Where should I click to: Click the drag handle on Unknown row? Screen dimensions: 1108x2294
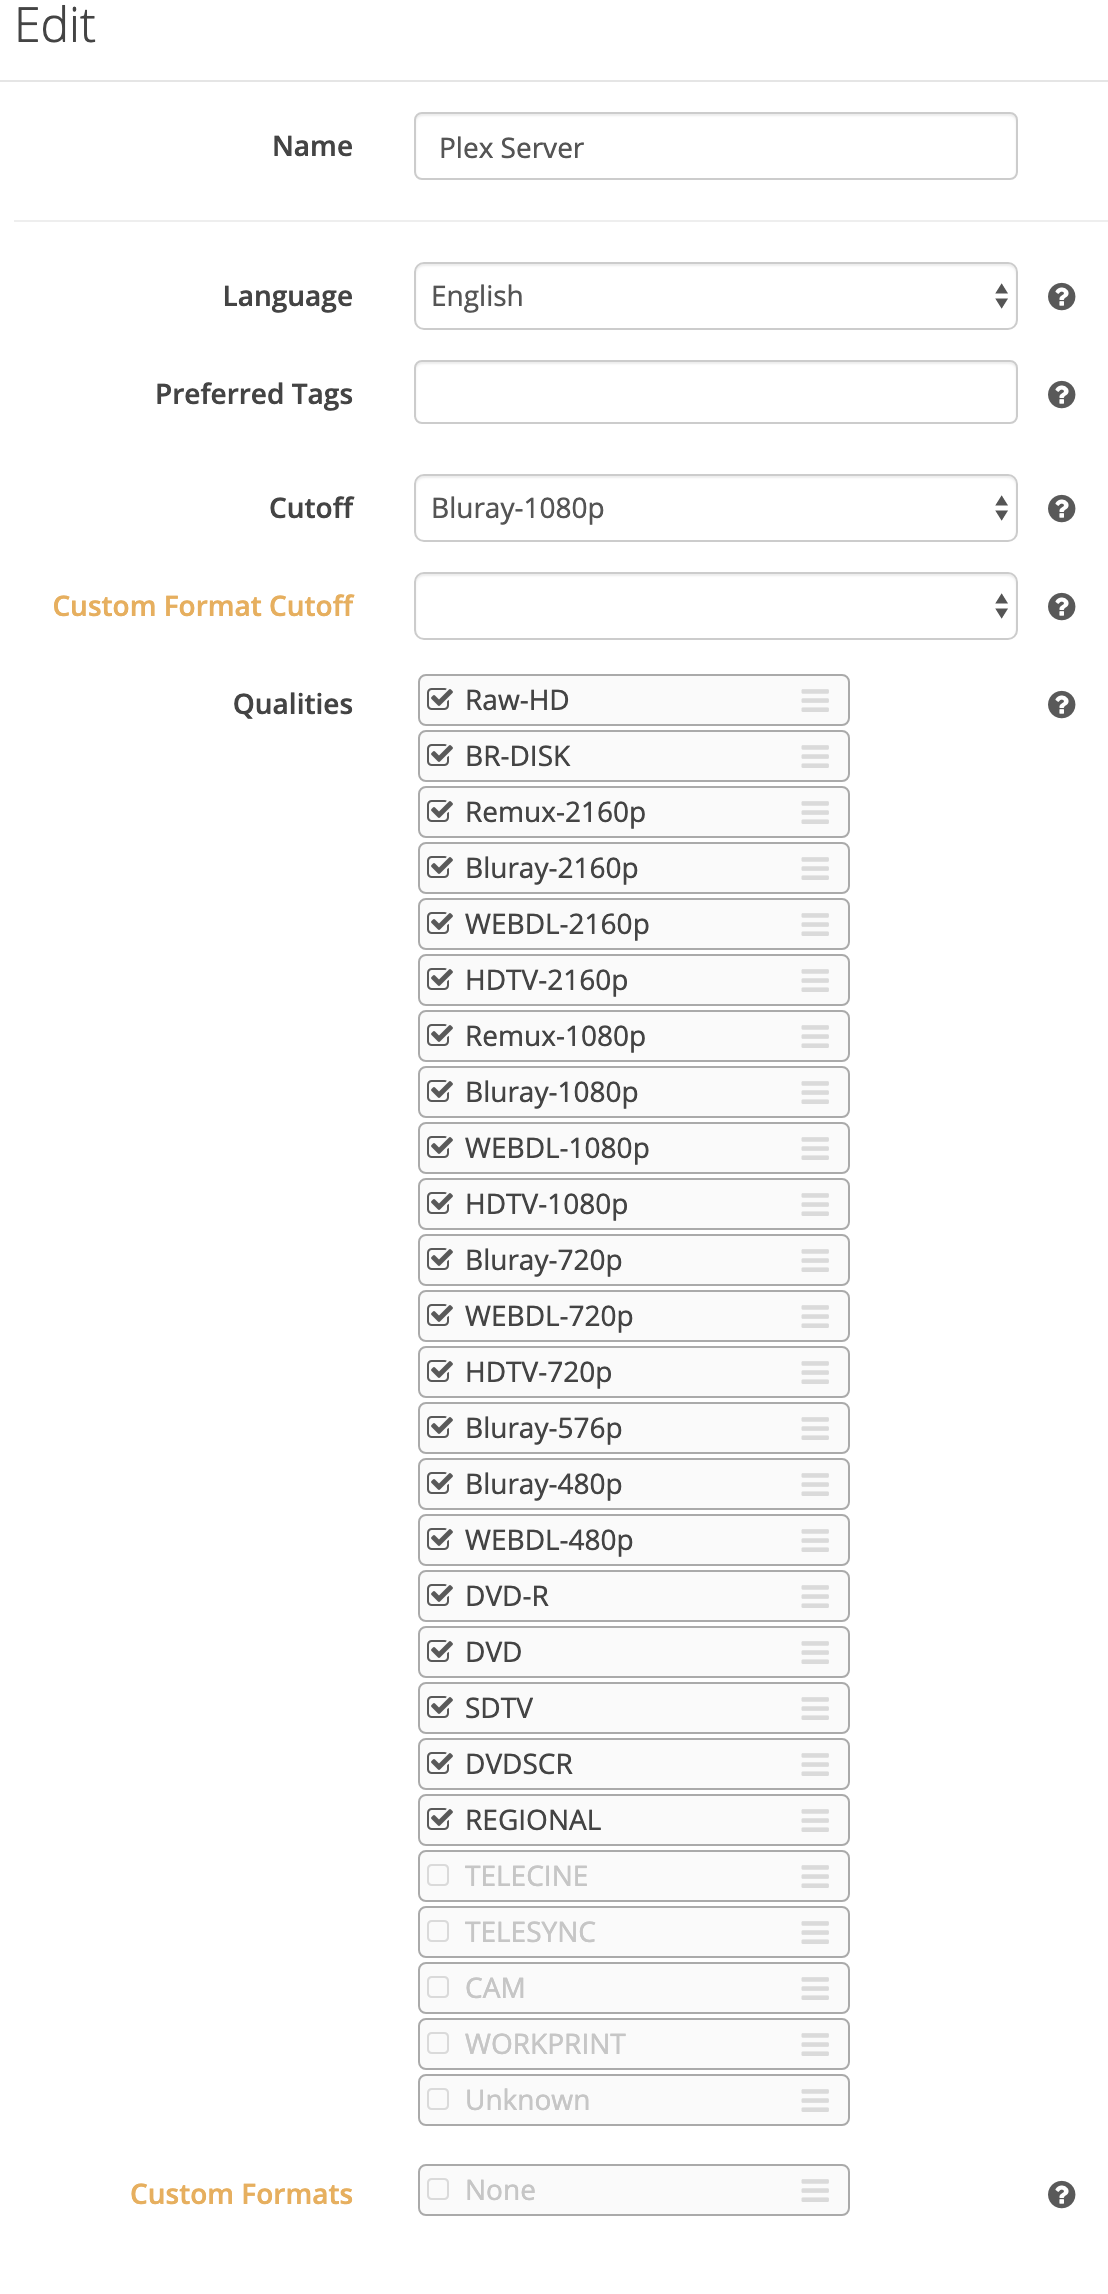[x=814, y=2100]
